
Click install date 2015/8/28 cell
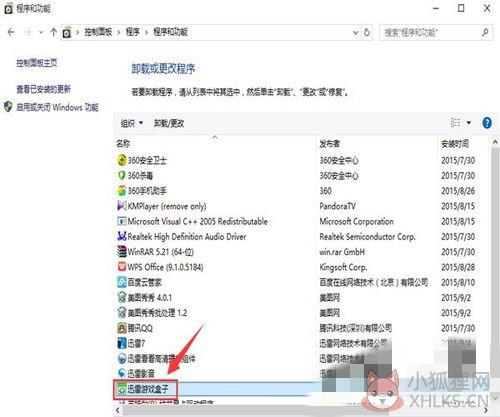[x=458, y=267]
